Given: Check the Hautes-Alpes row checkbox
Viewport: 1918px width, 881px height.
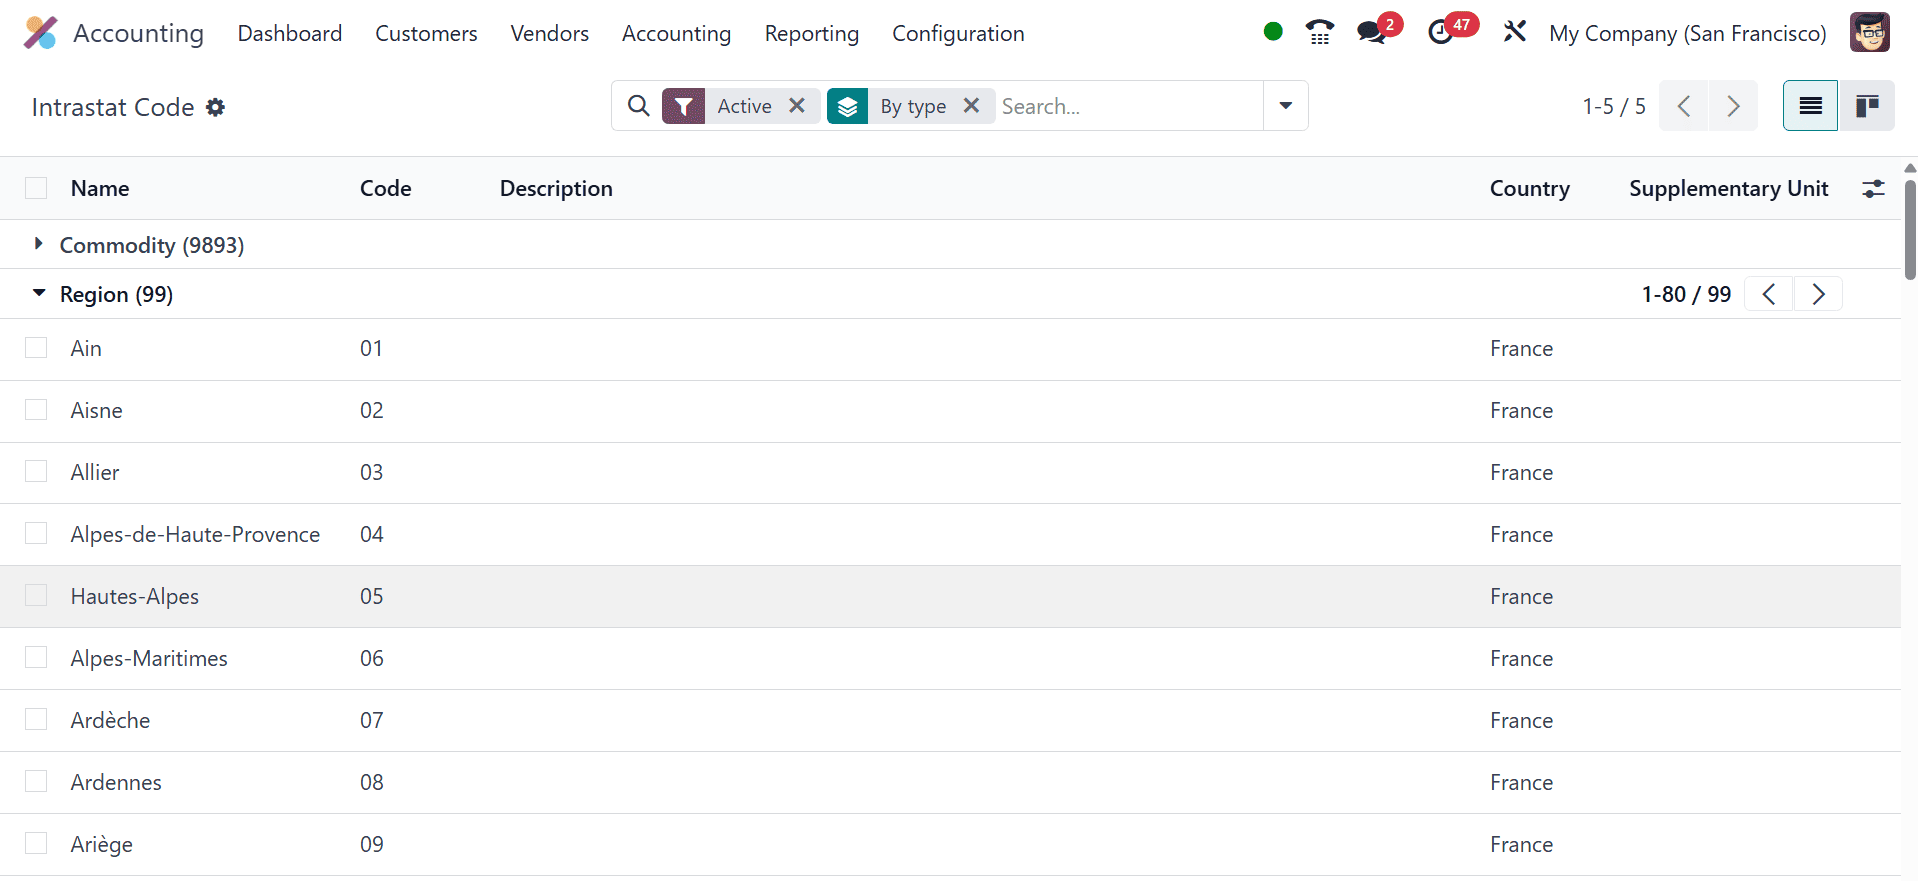Looking at the screenshot, I should click(36, 596).
